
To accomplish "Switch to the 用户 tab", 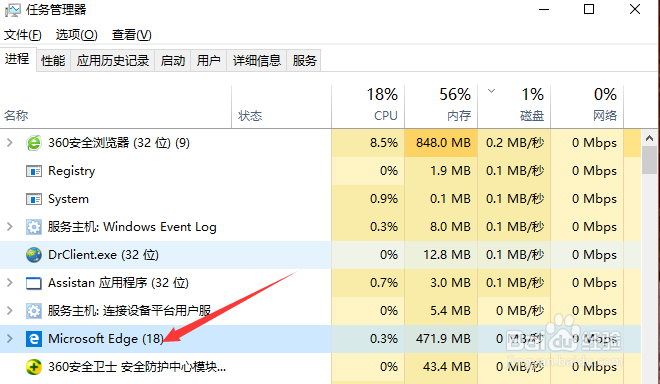I will [x=209, y=61].
